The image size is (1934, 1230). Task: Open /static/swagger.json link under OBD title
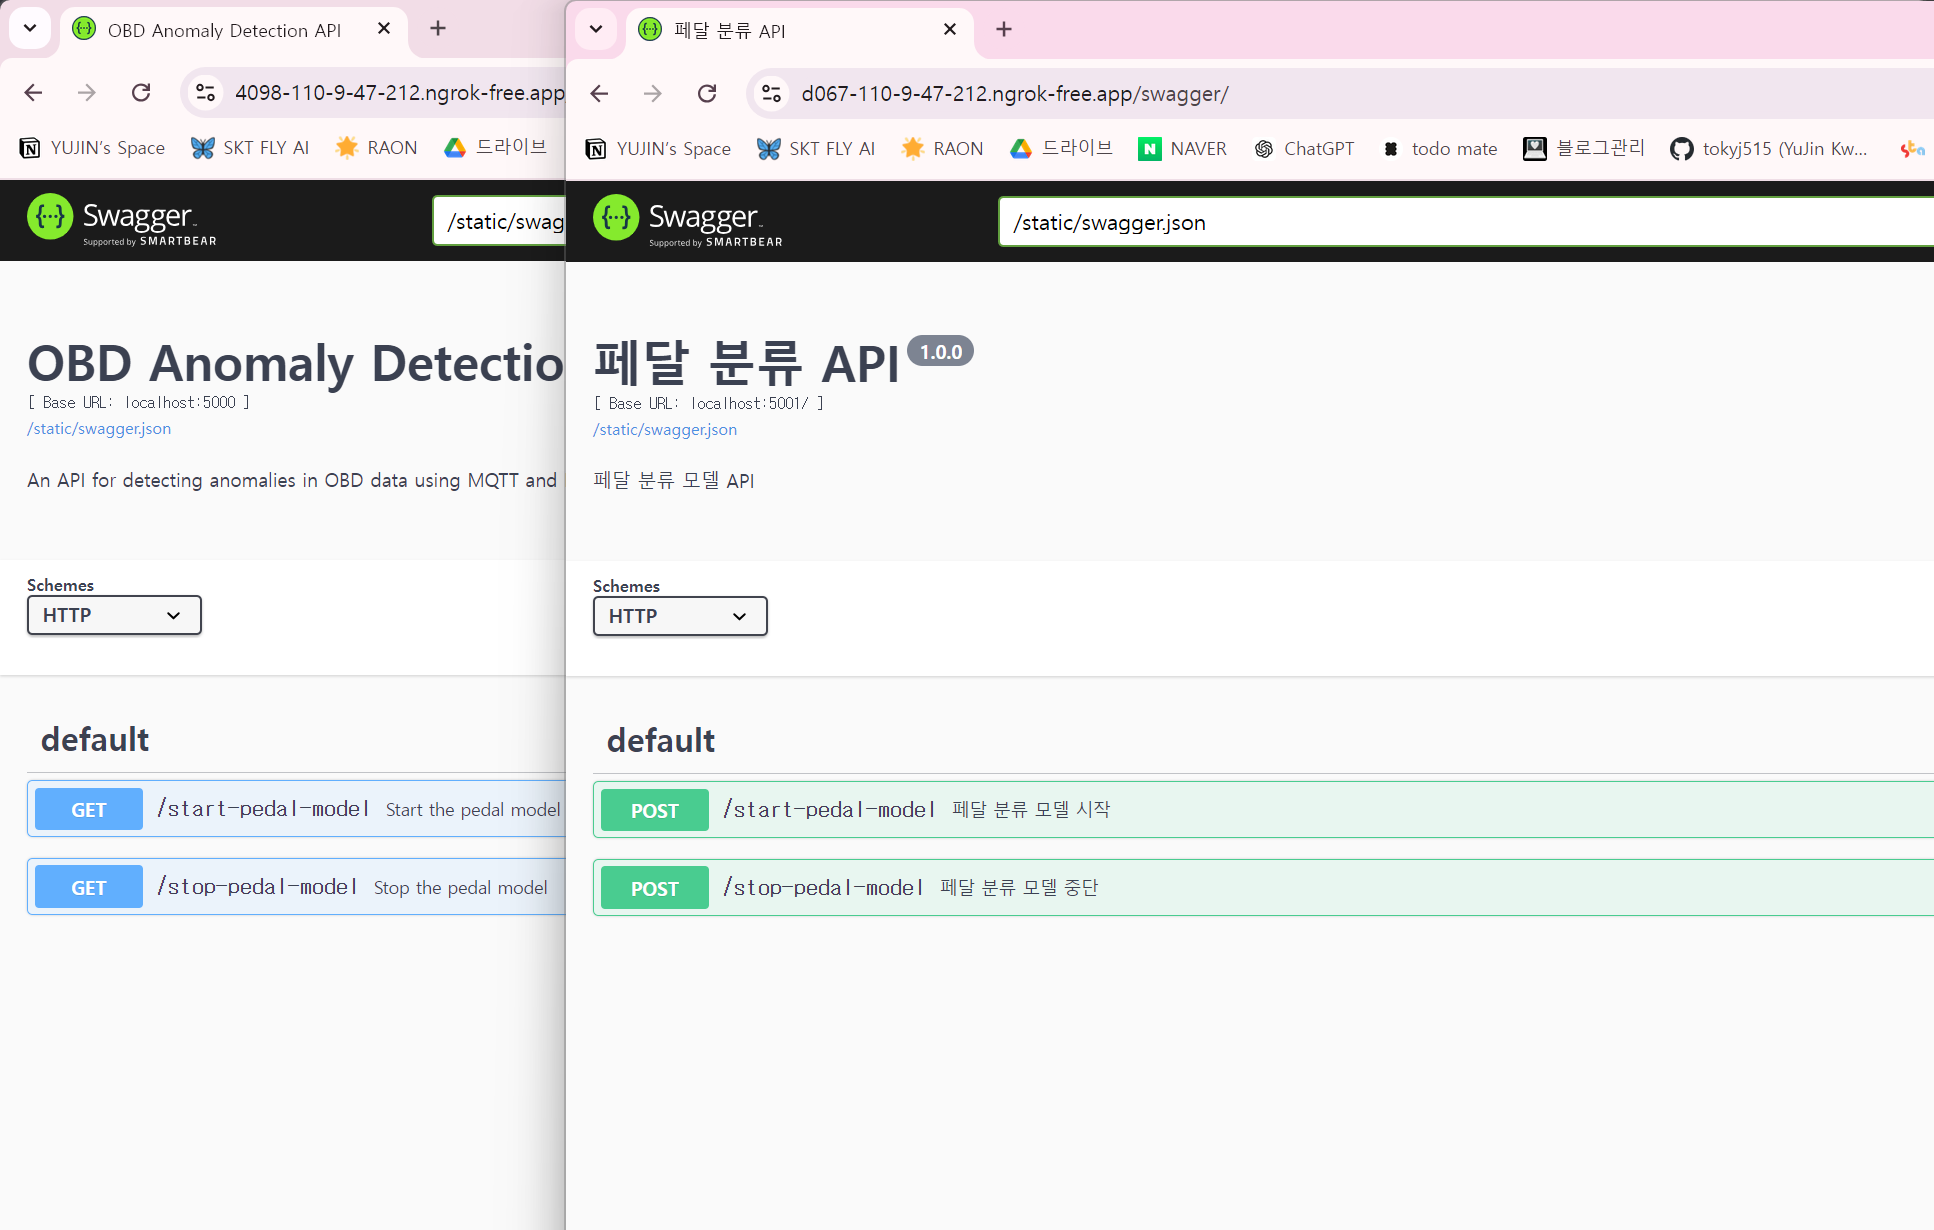click(x=99, y=429)
